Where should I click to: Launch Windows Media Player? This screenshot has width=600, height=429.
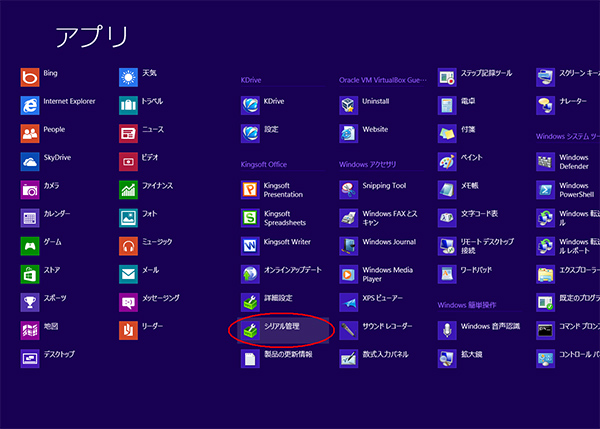(x=349, y=274)
